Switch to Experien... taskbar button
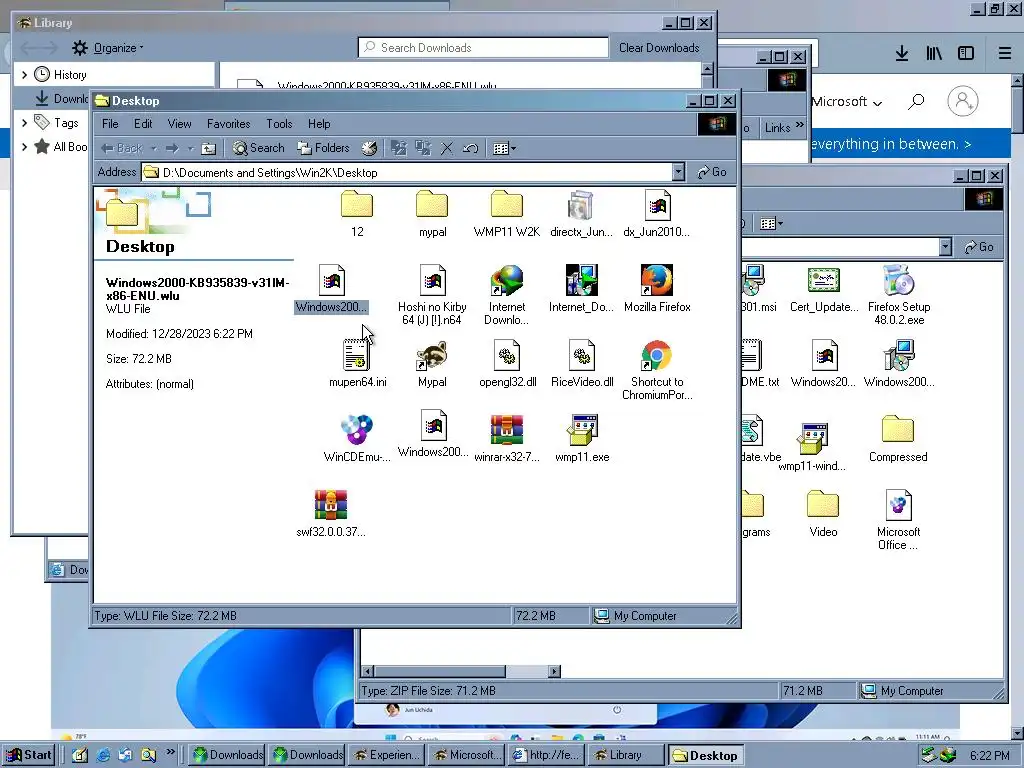 click(387, 755)
